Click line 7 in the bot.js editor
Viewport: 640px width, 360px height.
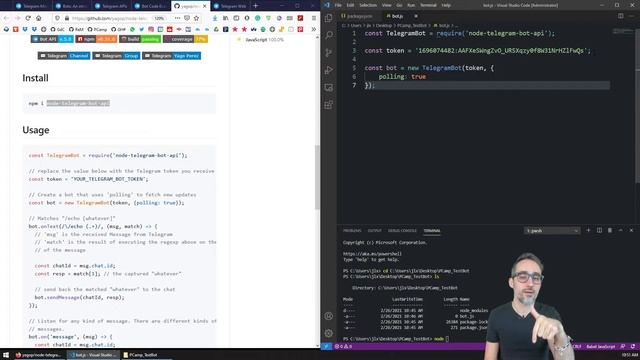pos(487,85)
